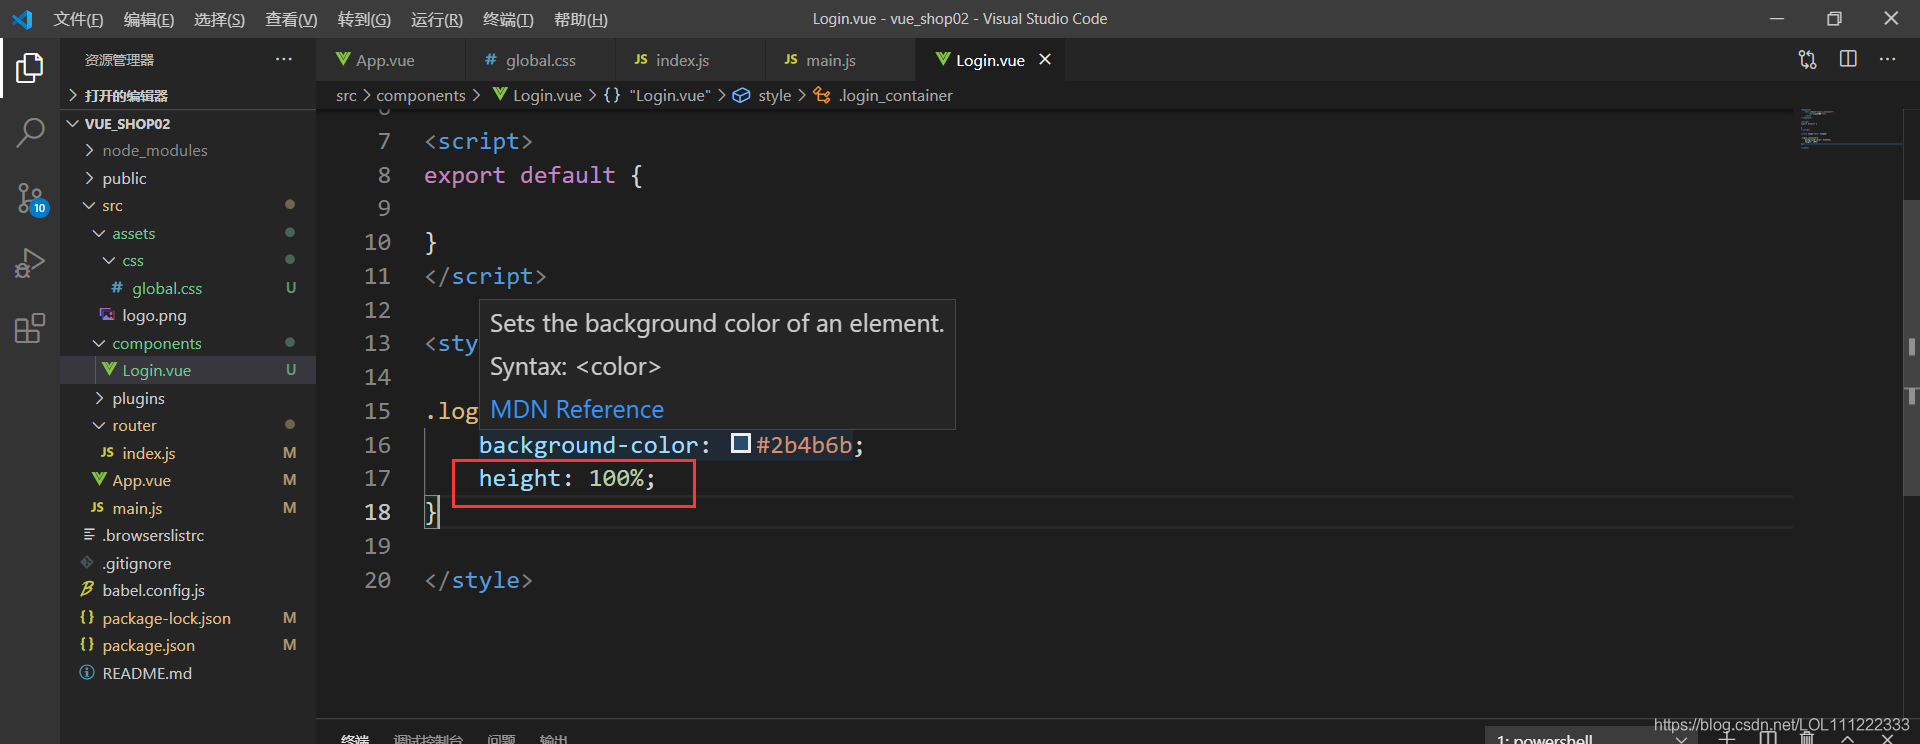Open index.js under router folder
1920x744 pixels.
(x=188, y=453)
